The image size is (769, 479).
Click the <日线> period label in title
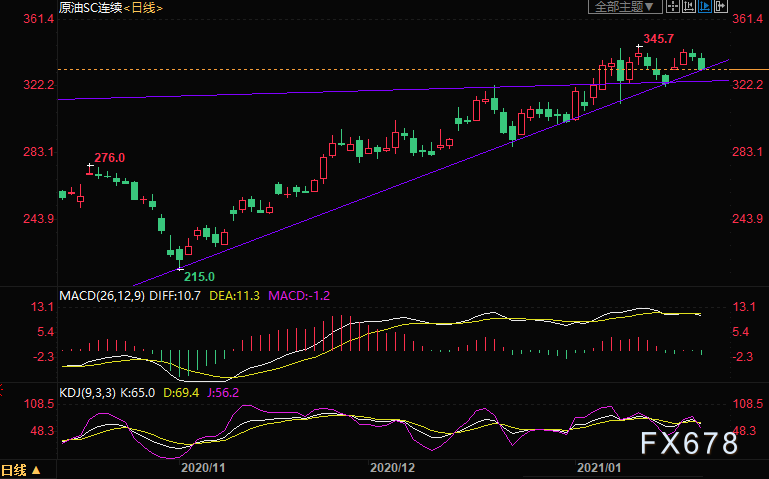pyautogui.click(x=143, y=8)
